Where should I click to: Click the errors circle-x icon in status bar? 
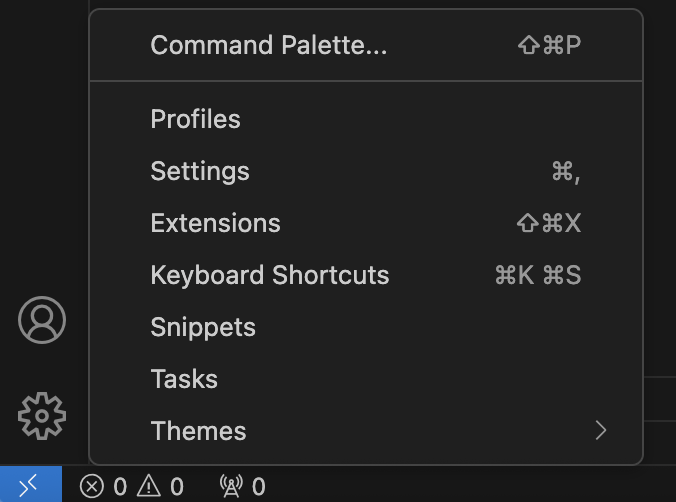click(x=92, y=487)
